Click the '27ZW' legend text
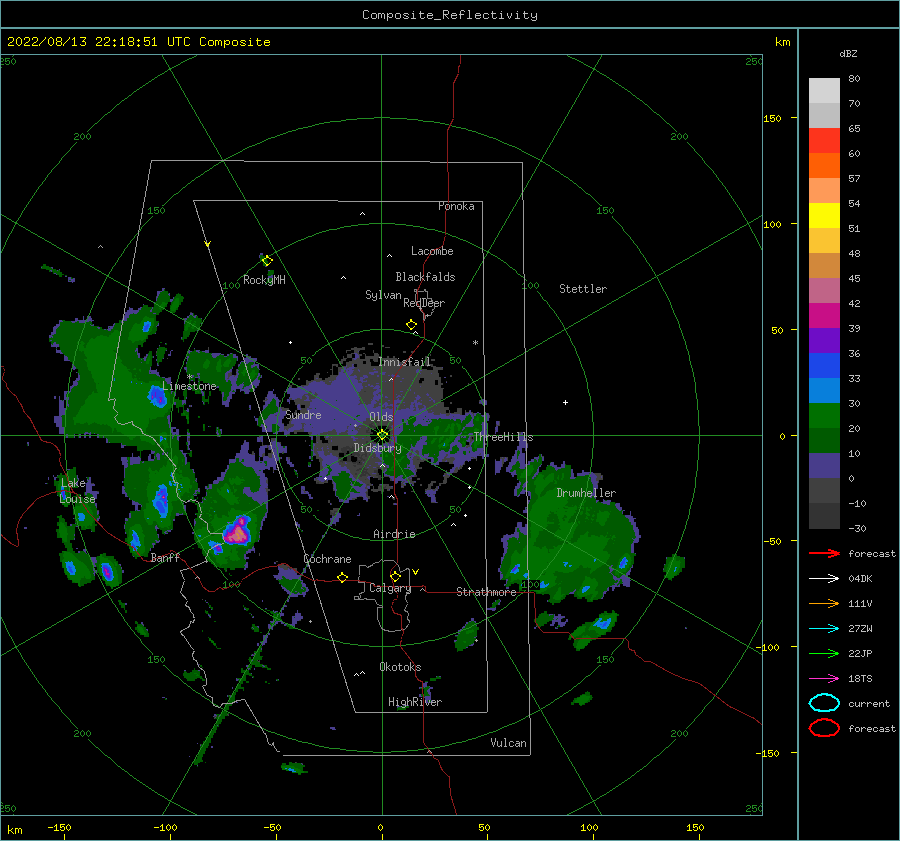900x841 pixels. (x=860, y=629)
